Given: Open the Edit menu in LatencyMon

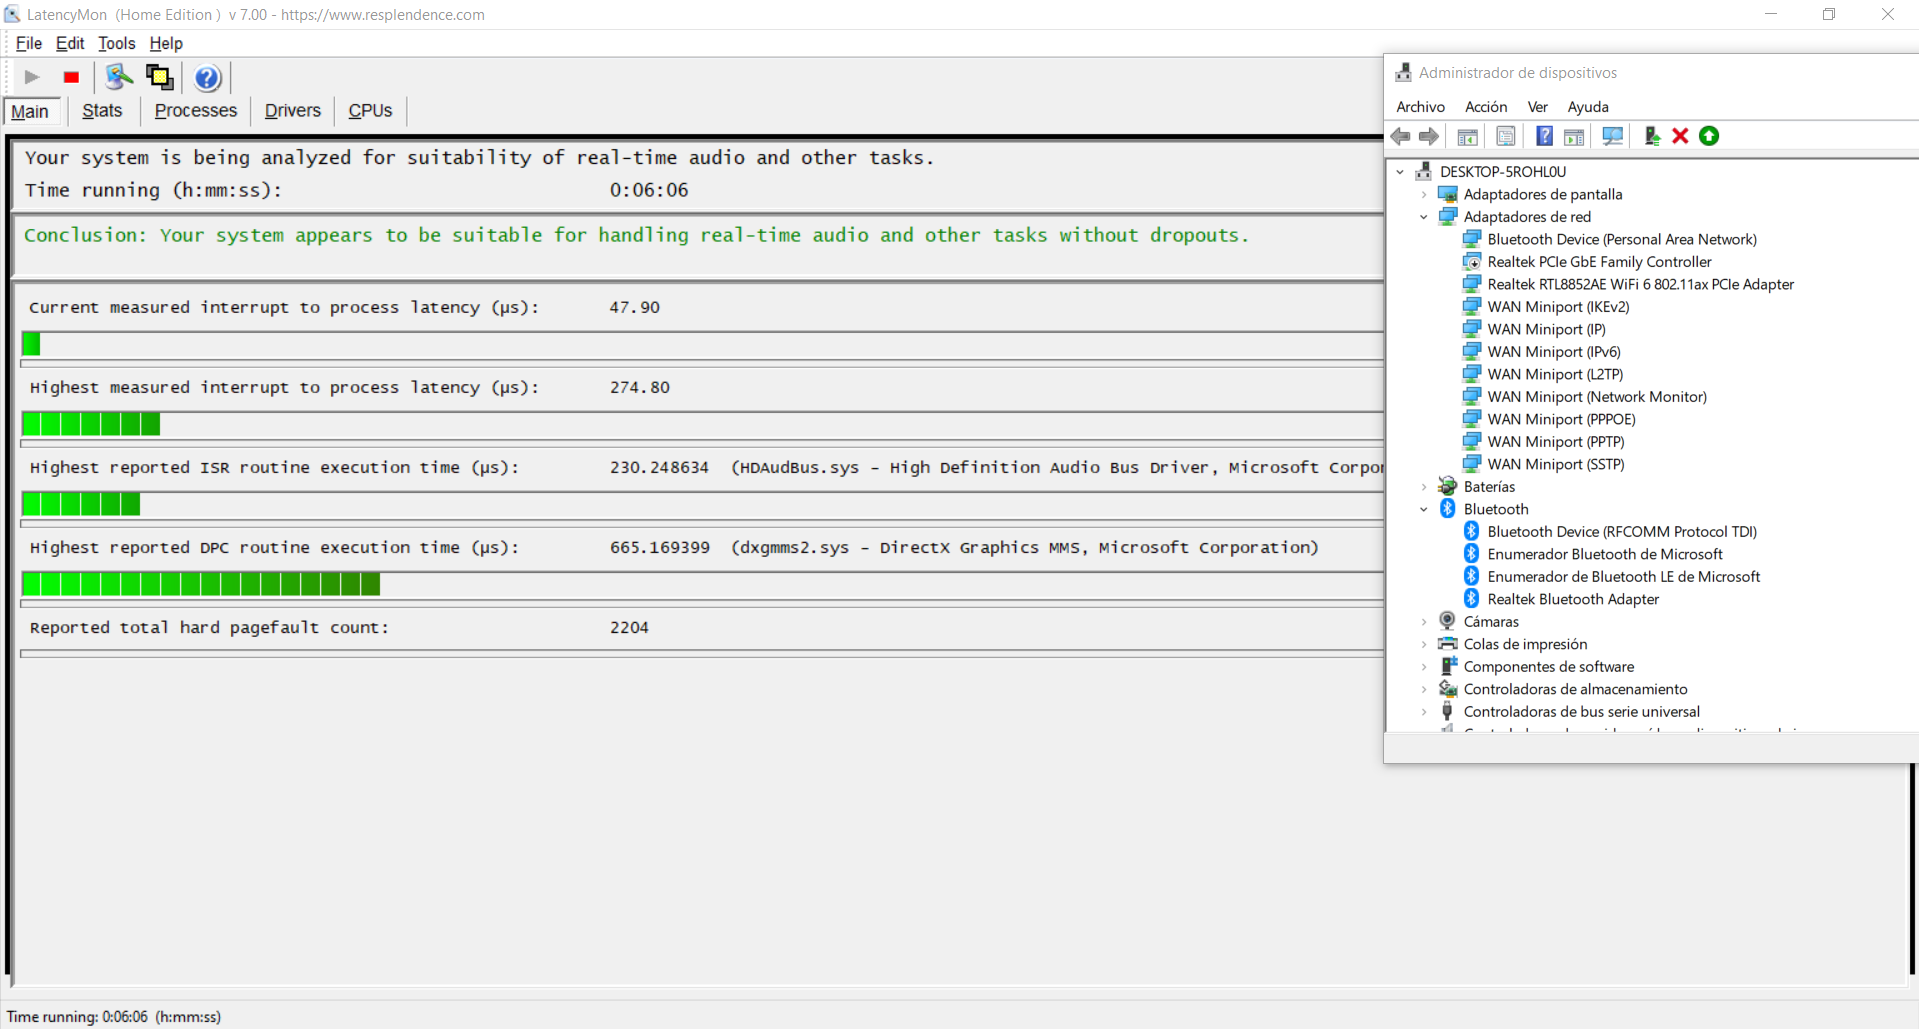Looking at the screenshot, I should tap(70, 43).
